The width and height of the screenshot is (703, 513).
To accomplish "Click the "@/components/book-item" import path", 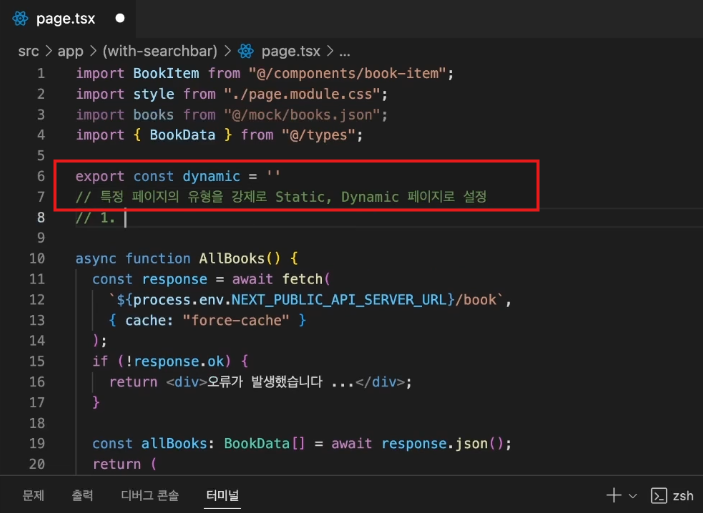I will tap(347, 73).
